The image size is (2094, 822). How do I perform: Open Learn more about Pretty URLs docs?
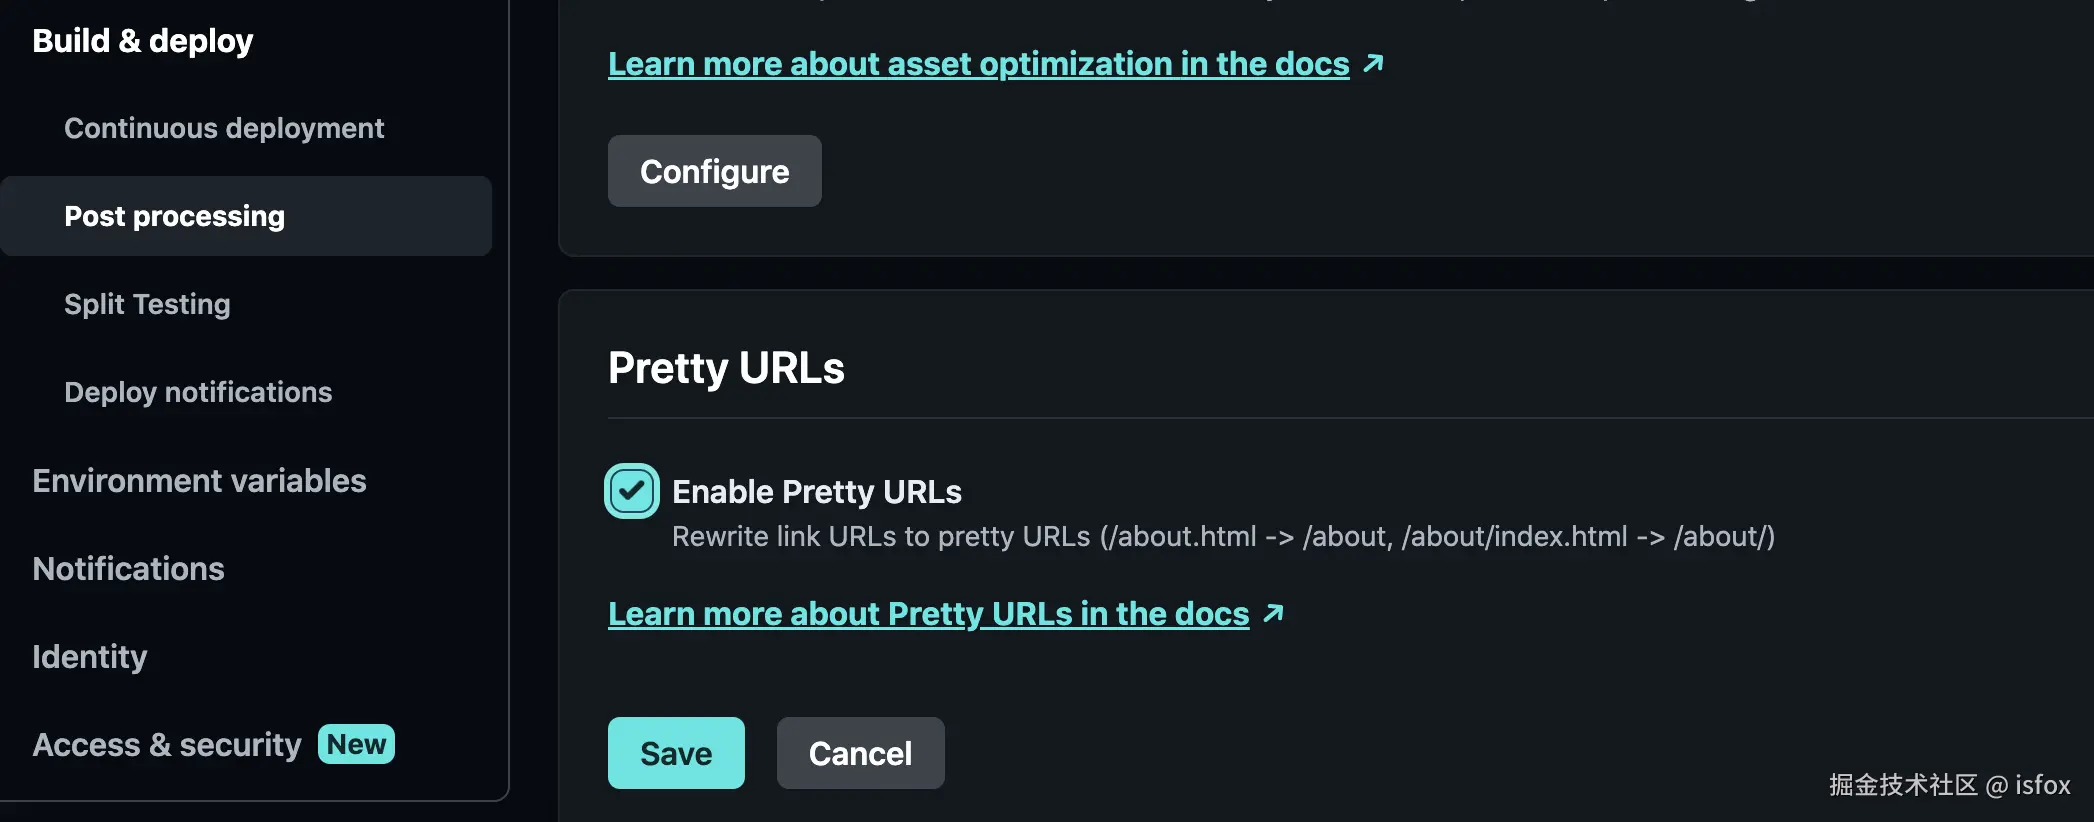928,613
